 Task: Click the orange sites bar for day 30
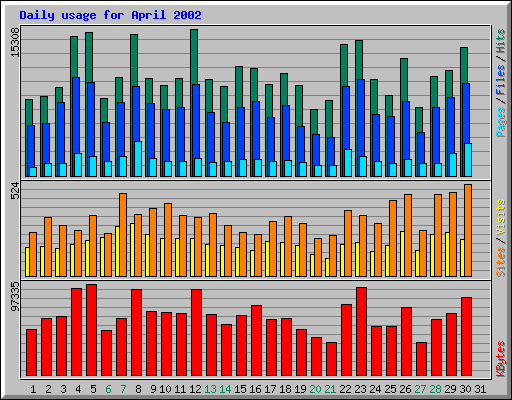click(468, 230)
